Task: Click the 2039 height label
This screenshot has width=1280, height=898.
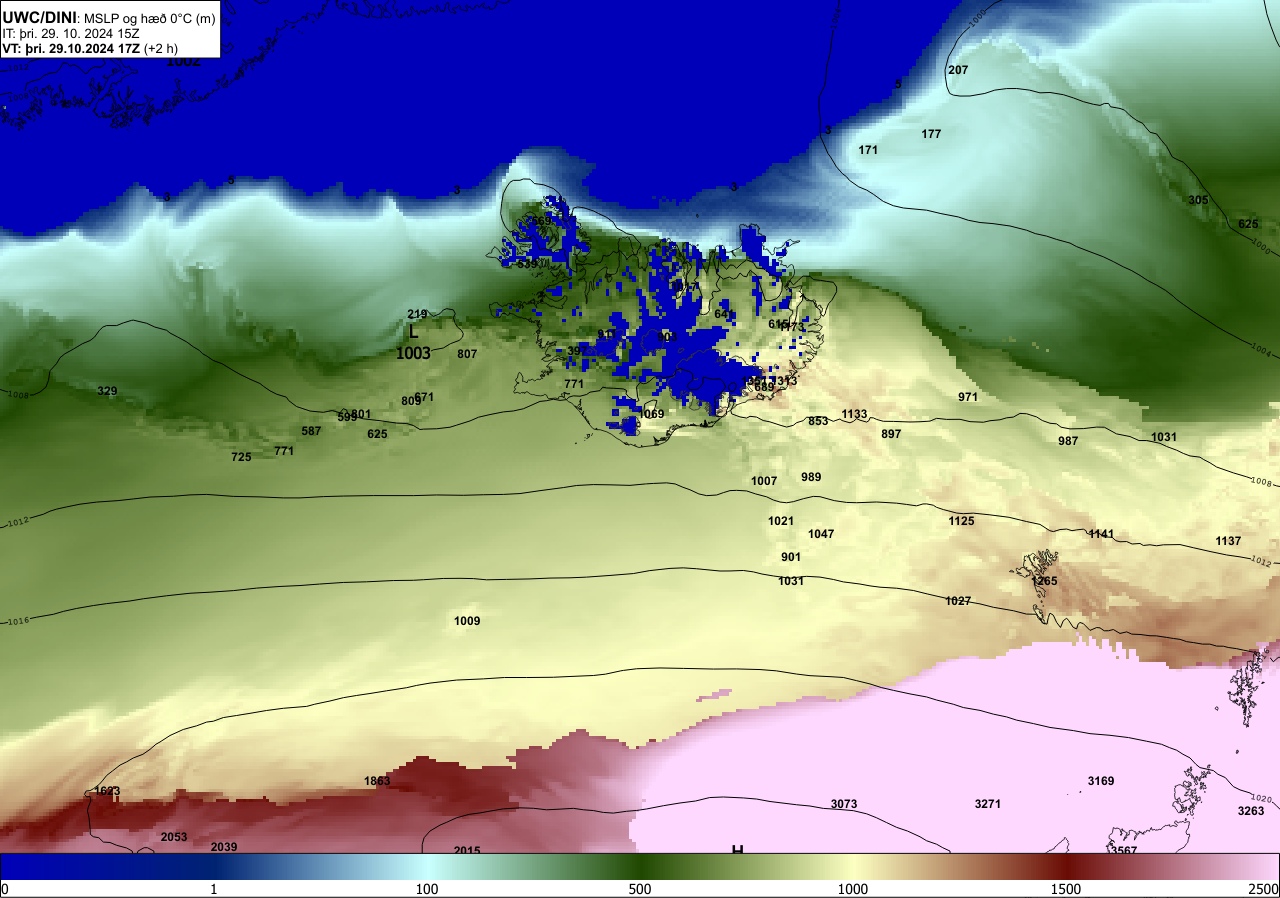Action: coord(224,847)
